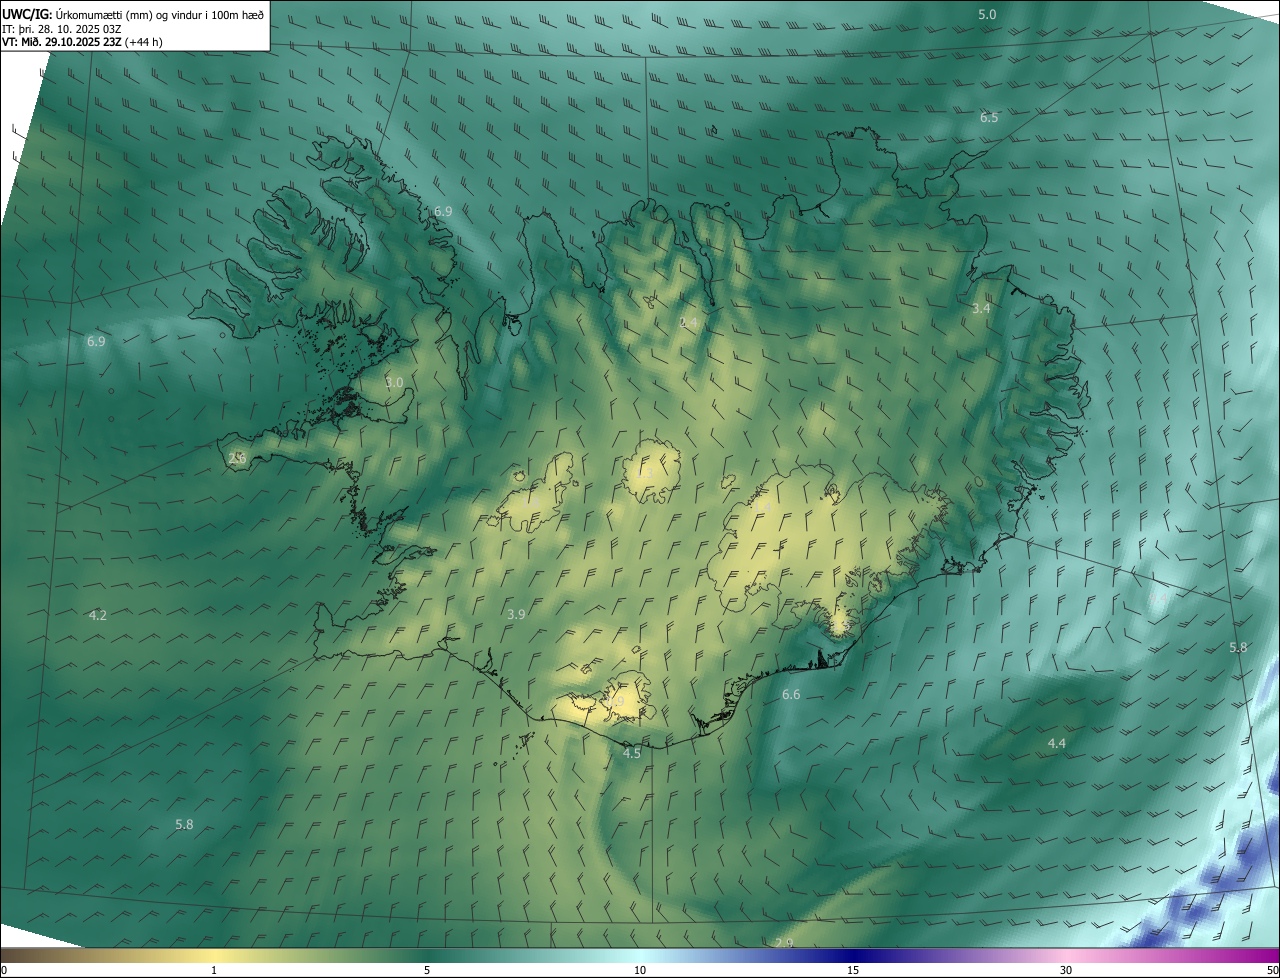Viewport: 1280px width, 978px height.
Task: Pick the 4.2 value over the ocean
Action: 97,616
